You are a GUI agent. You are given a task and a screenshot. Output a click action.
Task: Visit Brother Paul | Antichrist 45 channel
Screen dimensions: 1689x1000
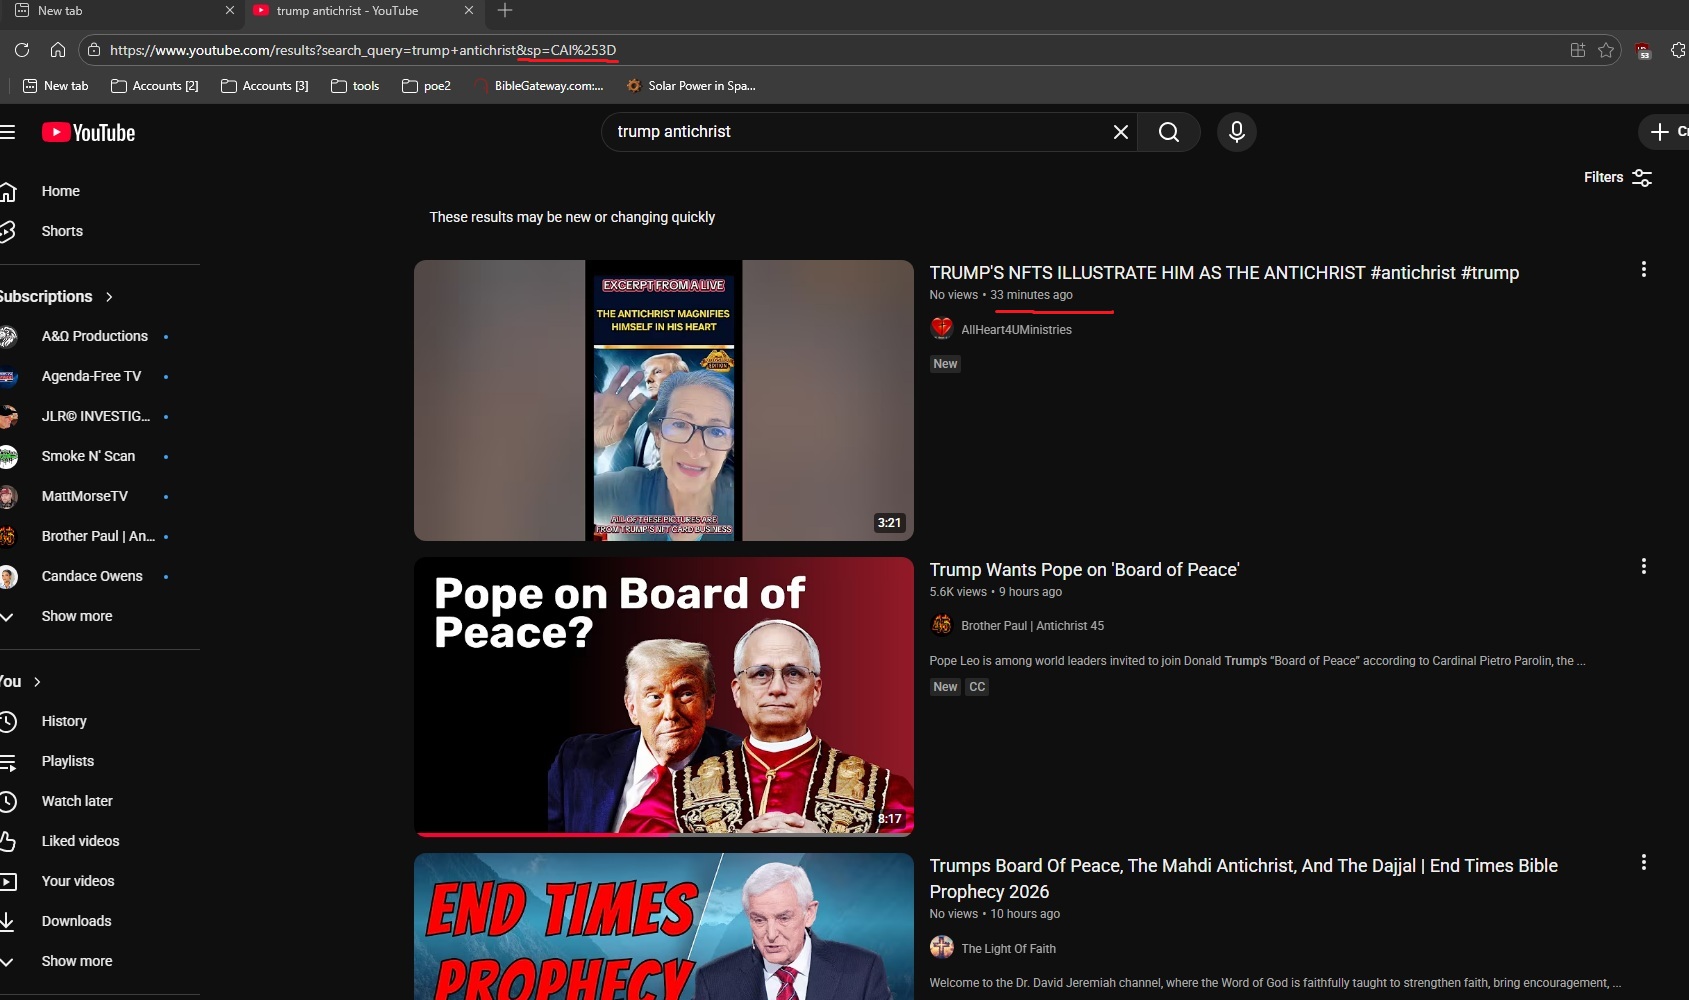tap(1032, 626)
